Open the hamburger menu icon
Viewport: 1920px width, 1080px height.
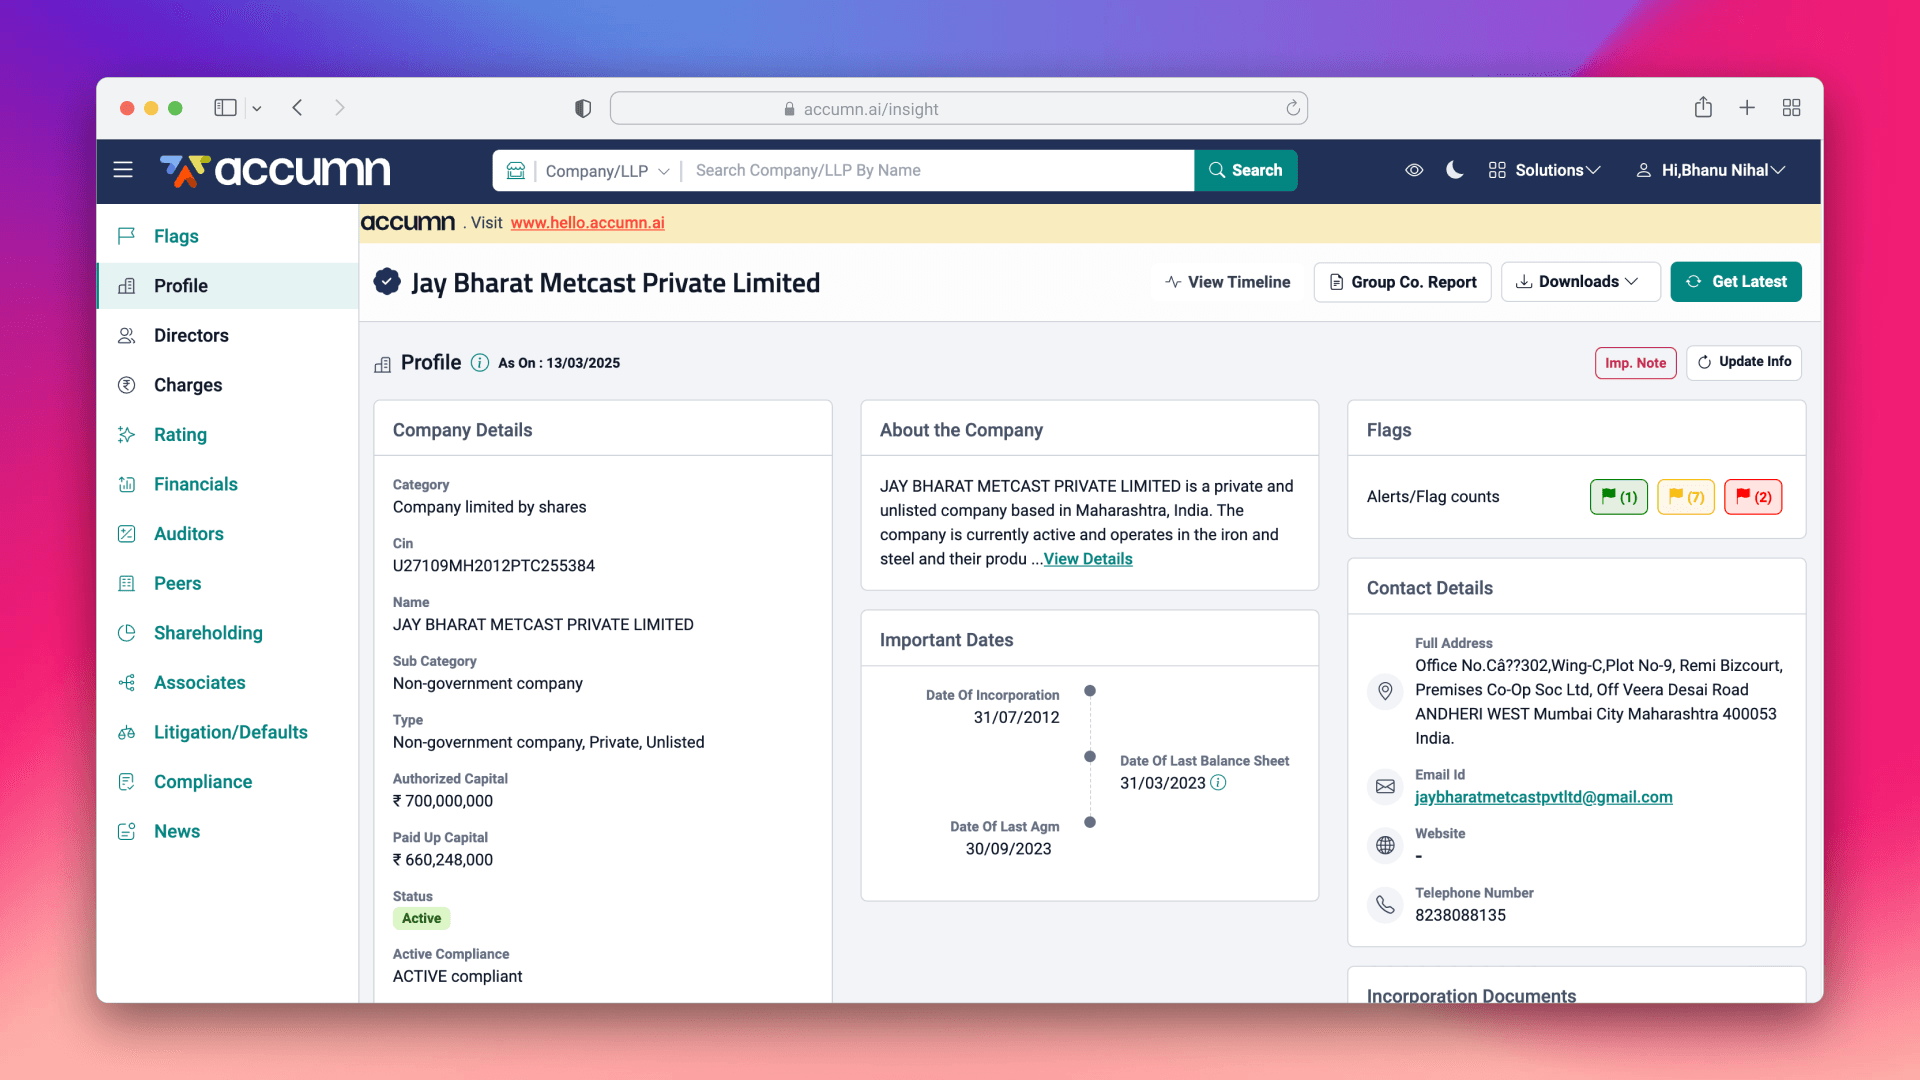click(x=123, y=170)
